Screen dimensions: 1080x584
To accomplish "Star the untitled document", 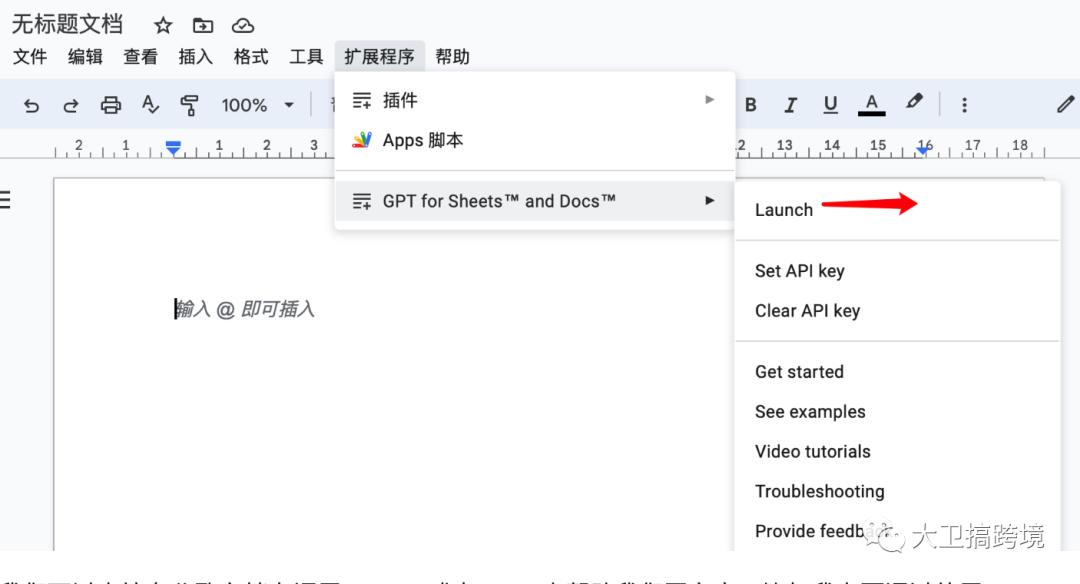I will pyautogui.click(x=163, y=25).
